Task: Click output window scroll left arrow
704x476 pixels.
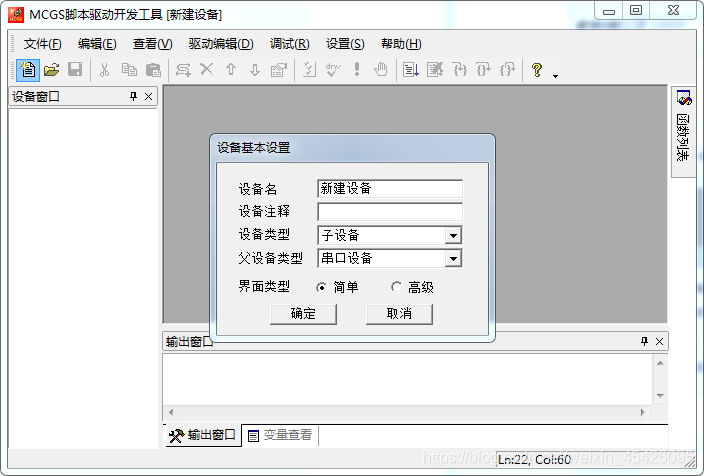Action: coord(171,412)
